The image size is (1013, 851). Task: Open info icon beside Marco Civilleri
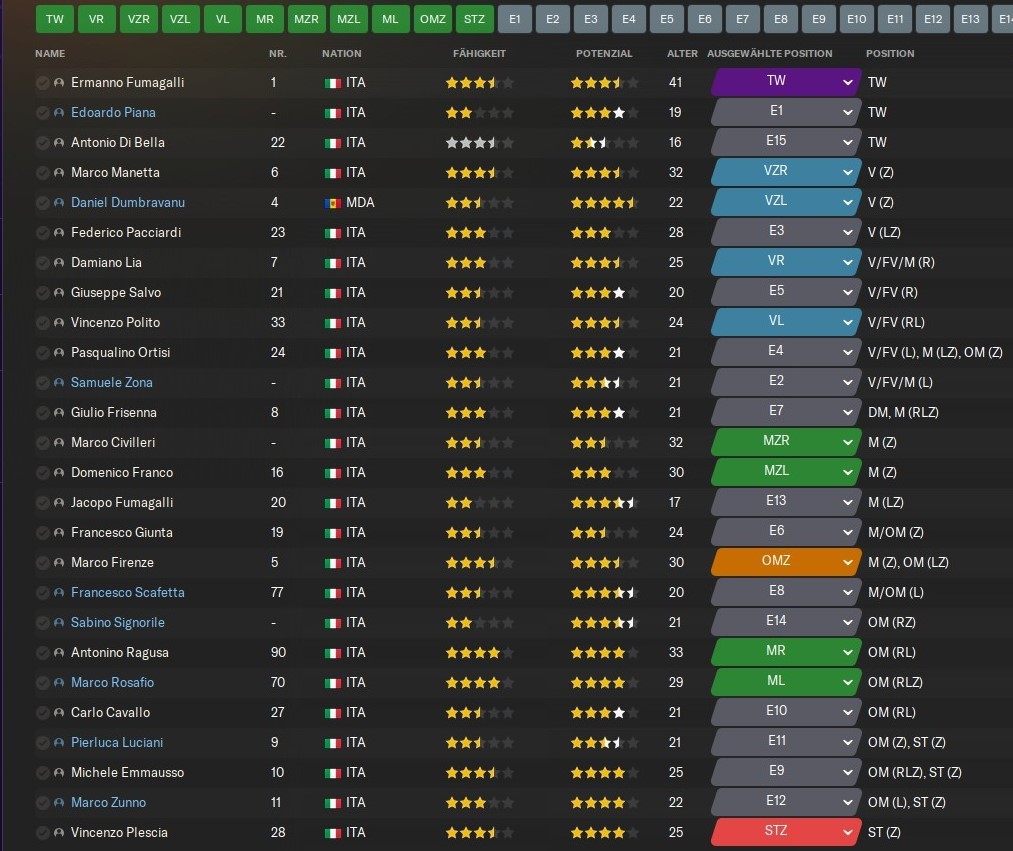pos(59,443)
